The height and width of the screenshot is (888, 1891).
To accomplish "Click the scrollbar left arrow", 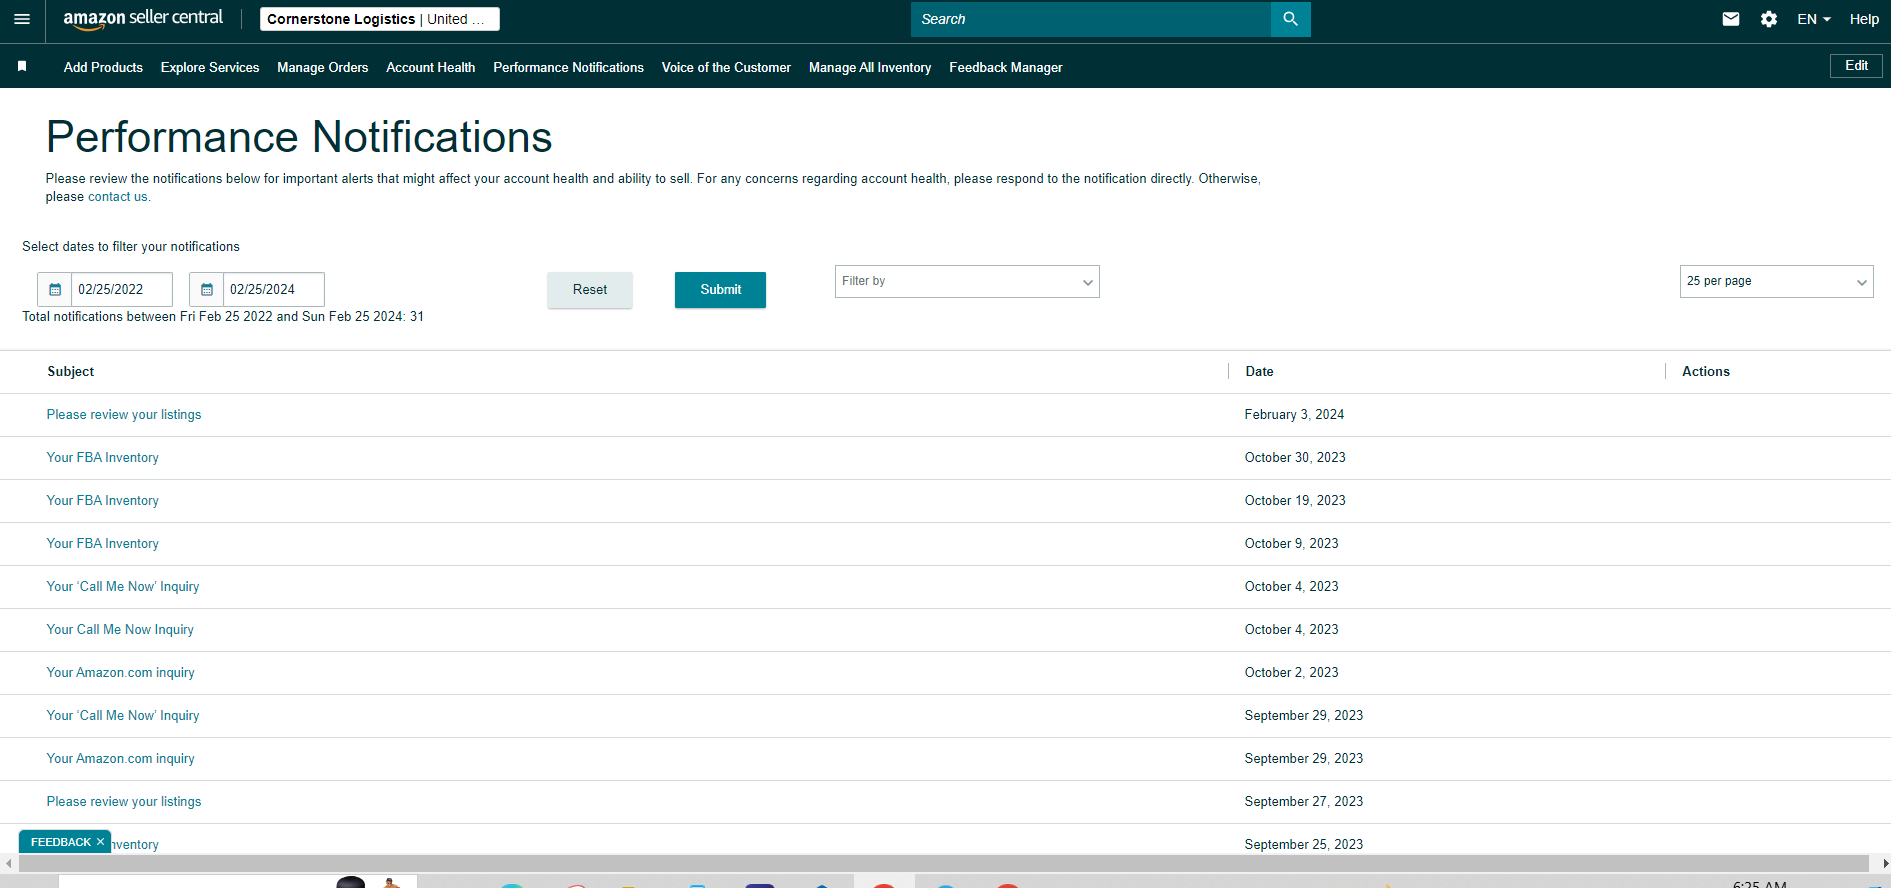I will coord(8,863).
